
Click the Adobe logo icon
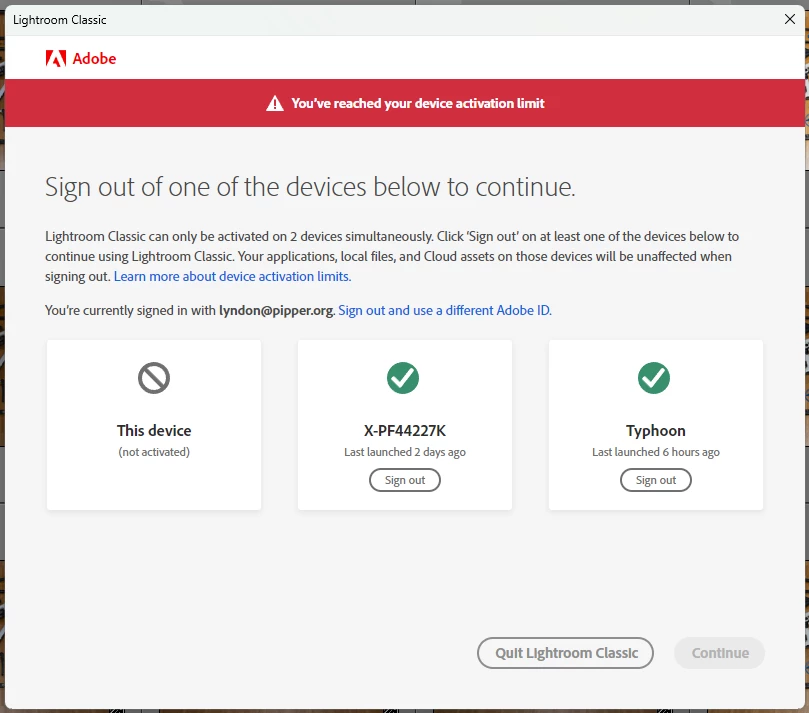tap(56, 59)
